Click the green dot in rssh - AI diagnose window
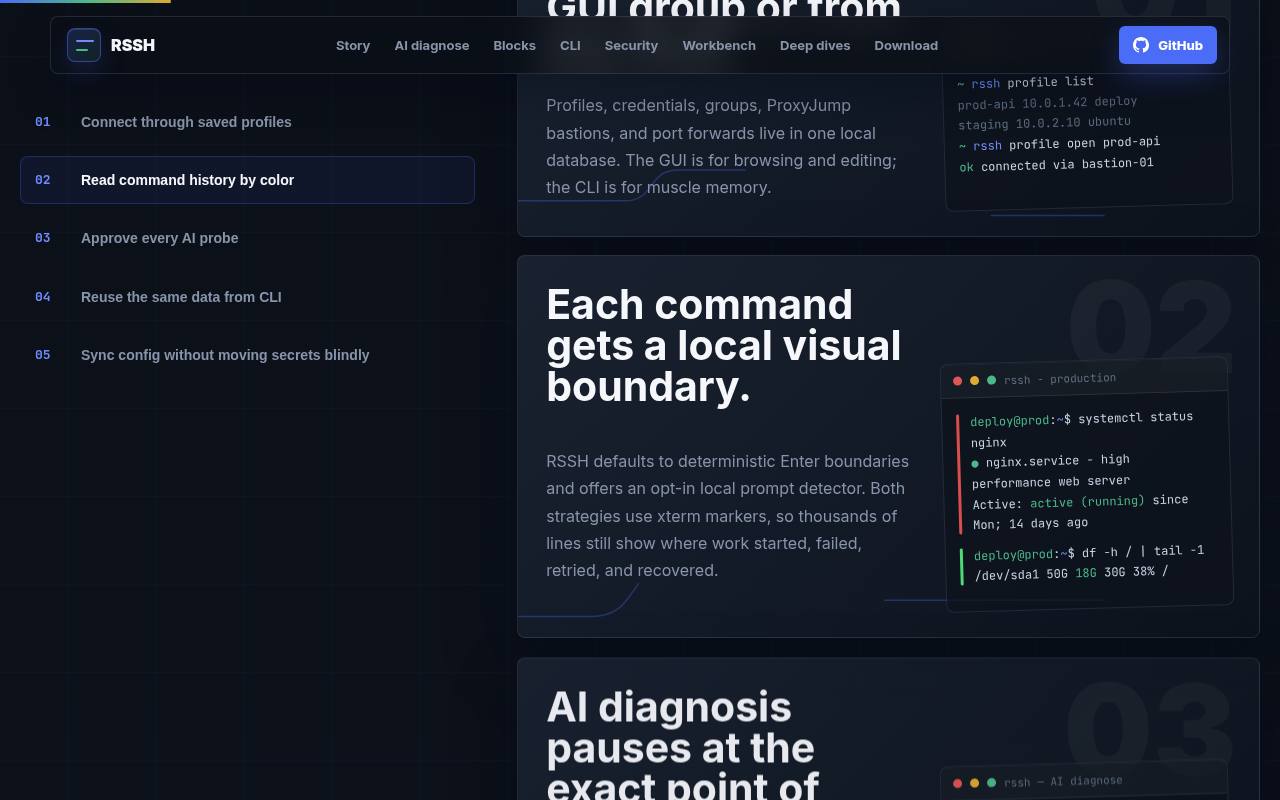 (992, 782)
